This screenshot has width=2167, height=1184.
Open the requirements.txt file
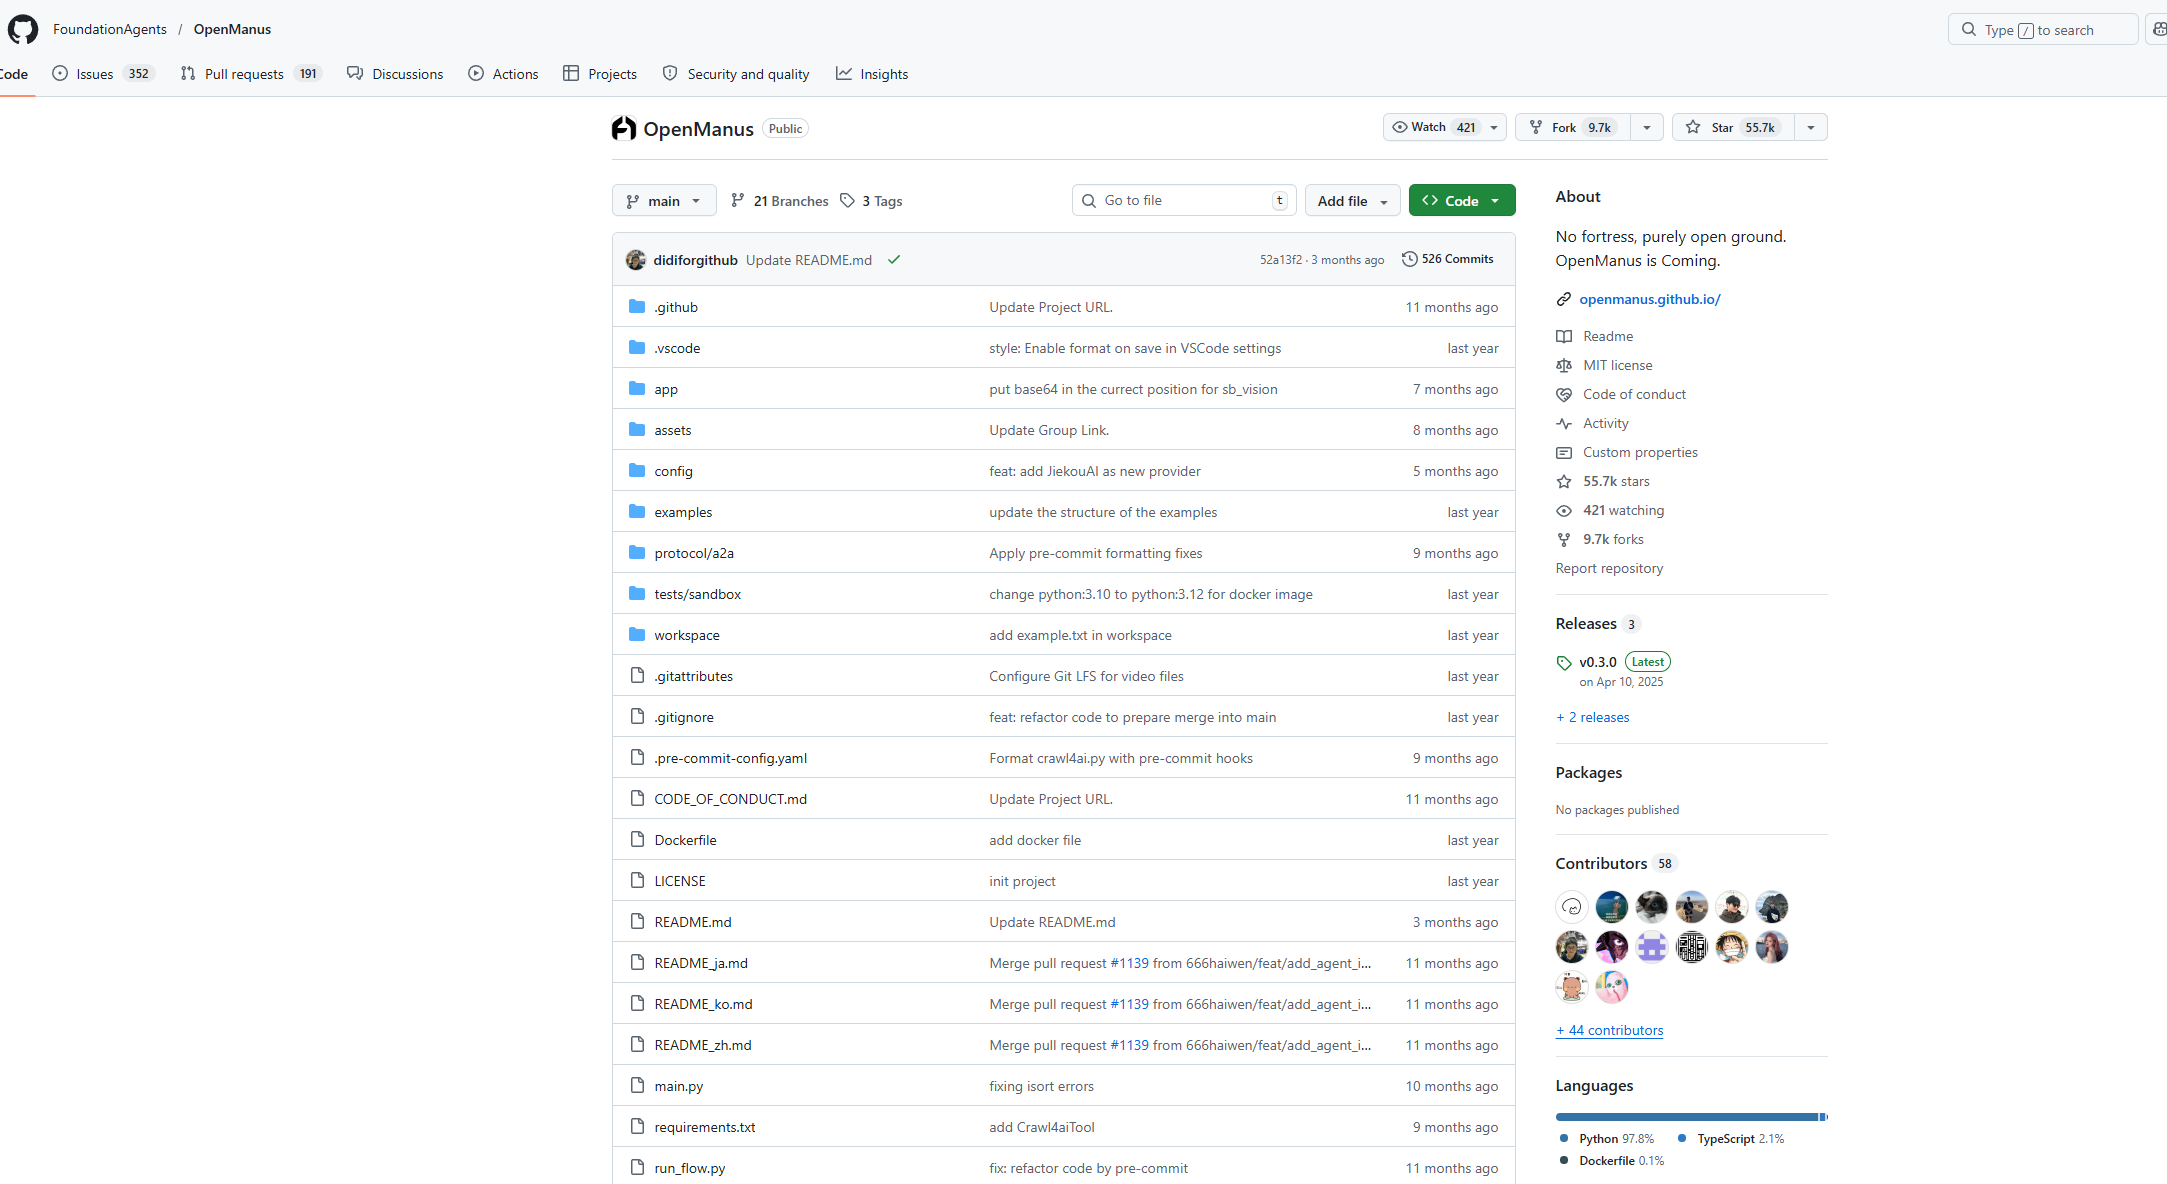(705, 1127)
